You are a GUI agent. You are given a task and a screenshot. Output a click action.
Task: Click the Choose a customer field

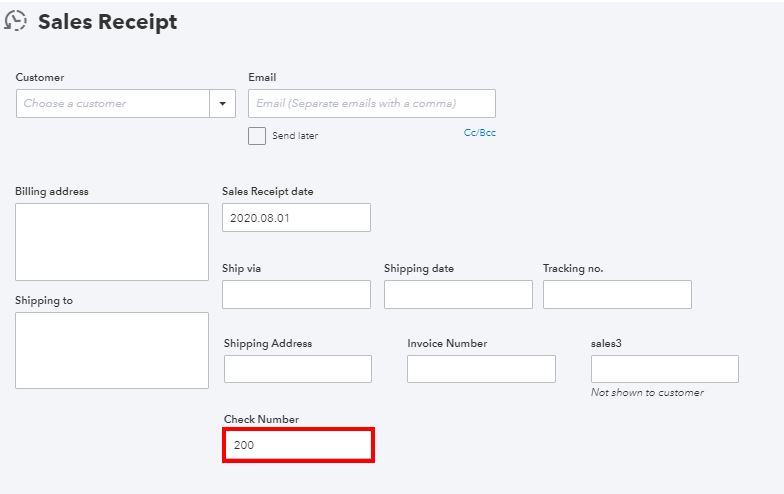tap(112, 104)
